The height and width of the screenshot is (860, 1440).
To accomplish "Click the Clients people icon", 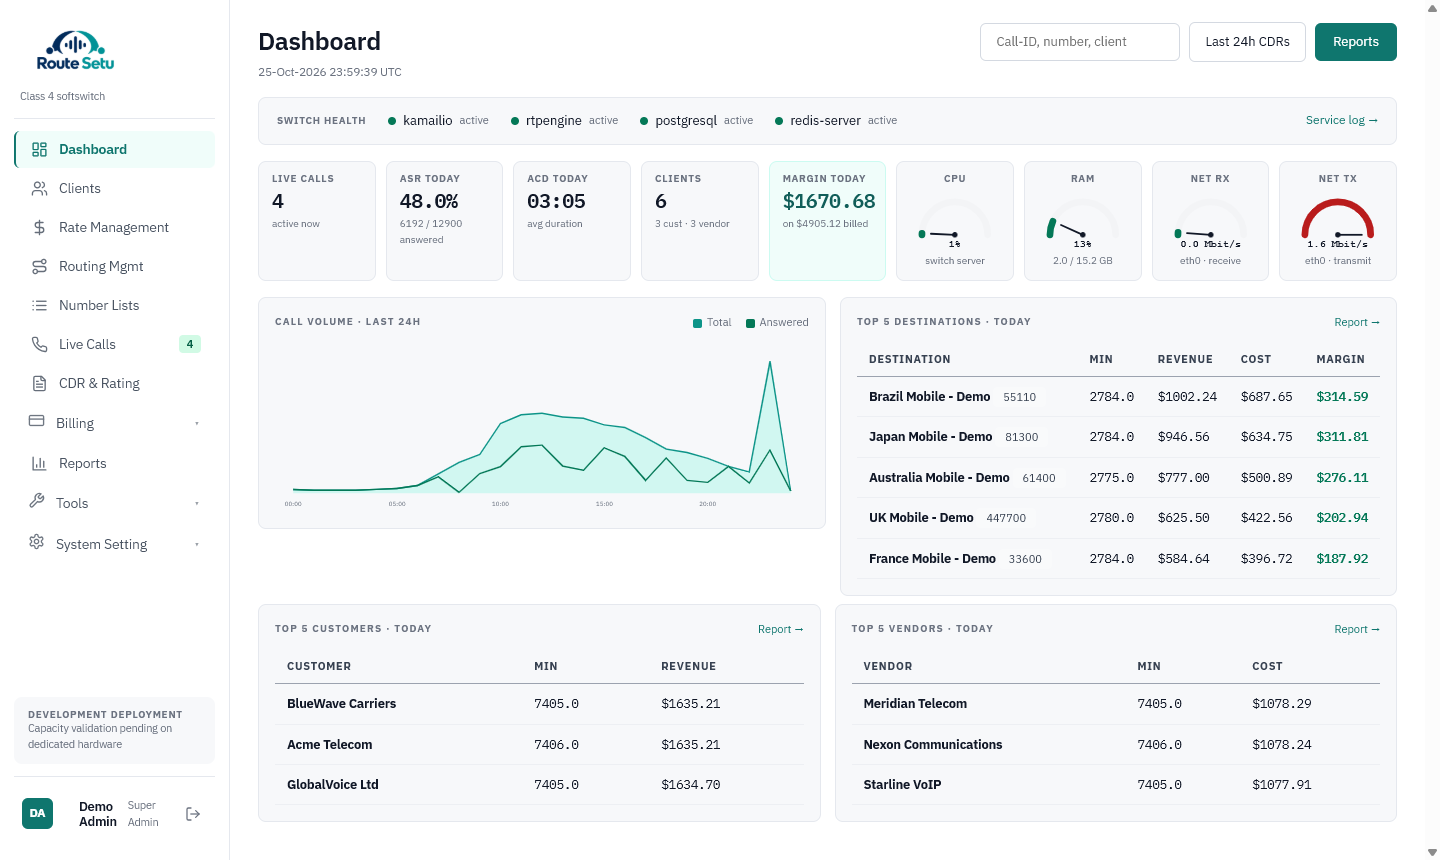I will pyautogui.click(x=40, y=188).
